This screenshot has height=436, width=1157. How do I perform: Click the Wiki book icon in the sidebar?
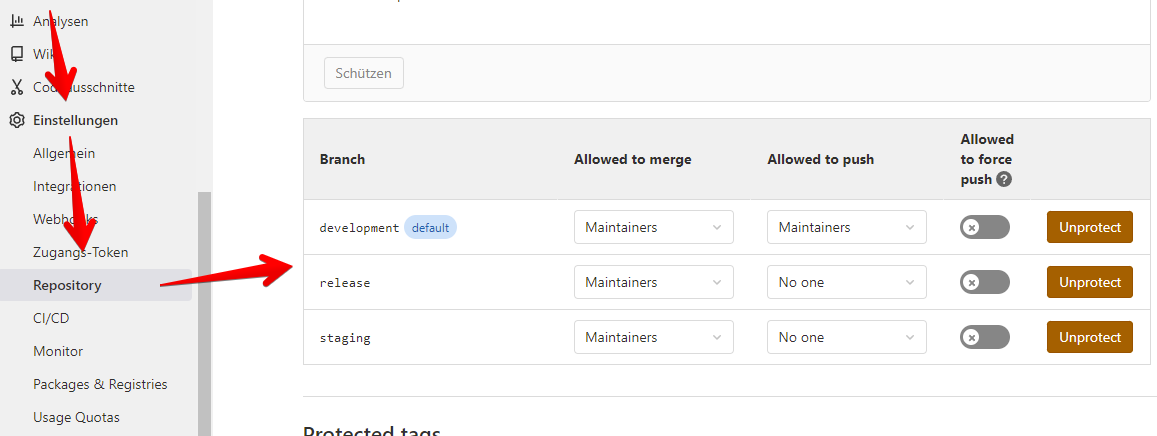17,54
